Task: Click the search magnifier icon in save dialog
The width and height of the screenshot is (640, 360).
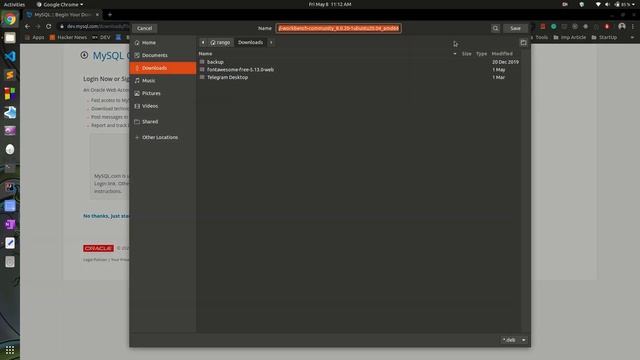Action: pyautogui.click(x=495, y=28)
